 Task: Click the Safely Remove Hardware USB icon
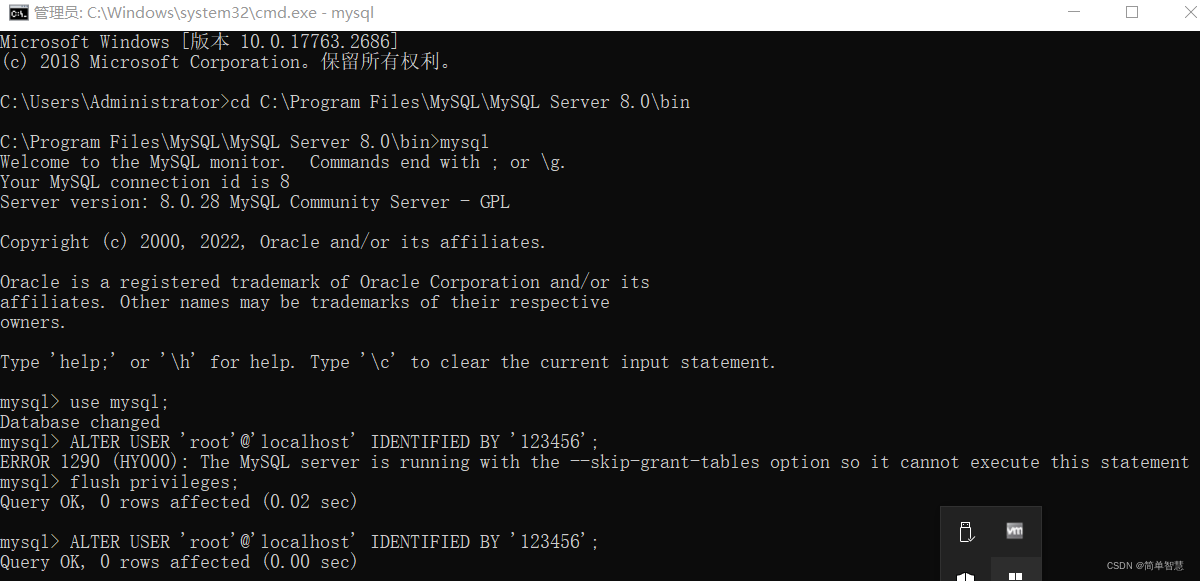965,531
